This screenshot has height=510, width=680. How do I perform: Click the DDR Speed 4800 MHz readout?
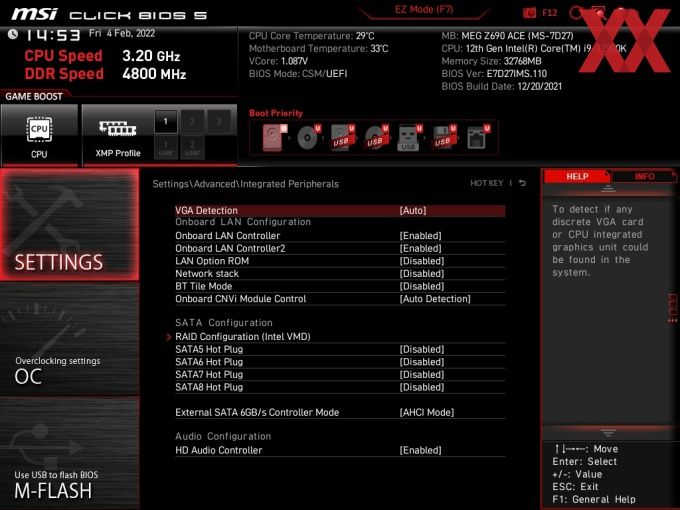pyautogui.click(x=105, y=74)
